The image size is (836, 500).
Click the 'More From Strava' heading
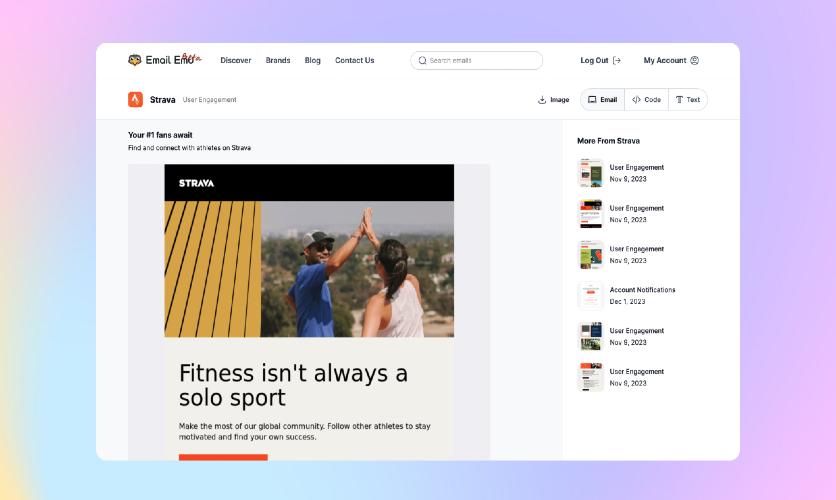[x=608, y=141]
